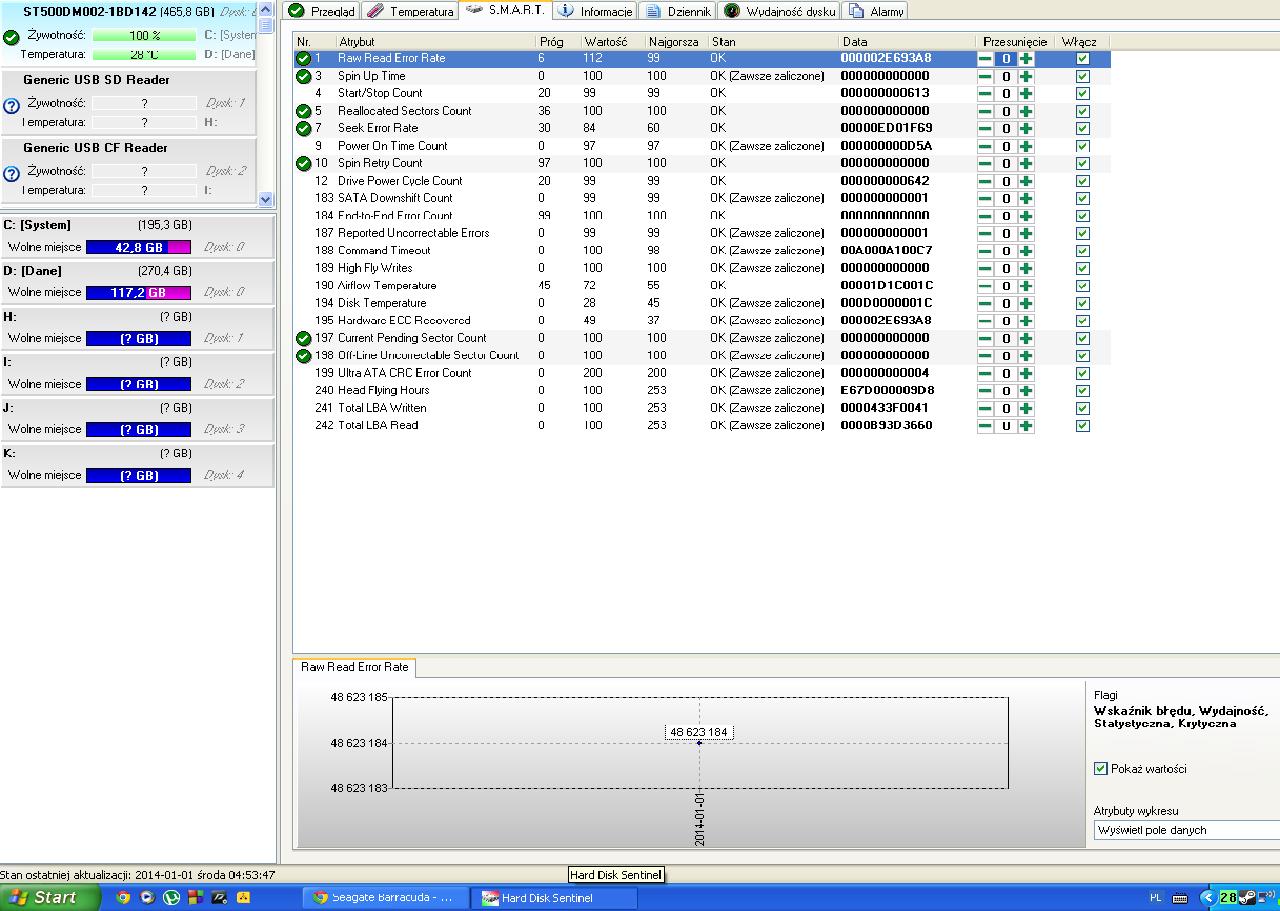Sort by the Najgorsza column header
The height and width of the screenshot is (911, 1280).
[676, 42]
